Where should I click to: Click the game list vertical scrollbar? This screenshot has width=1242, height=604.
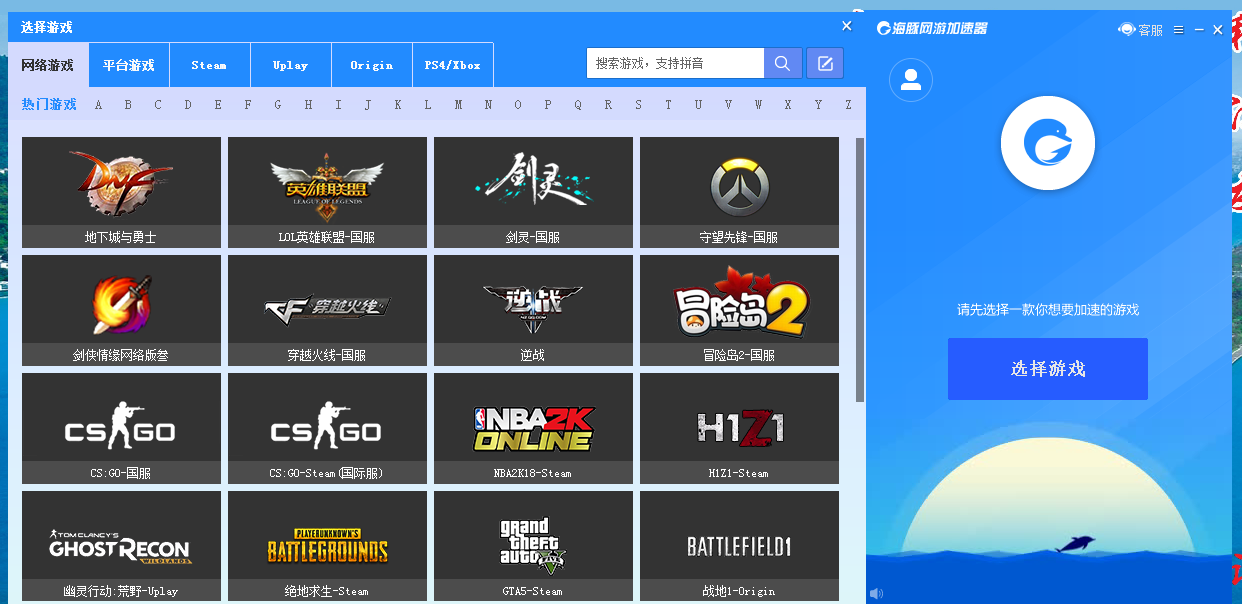[860, 270]
